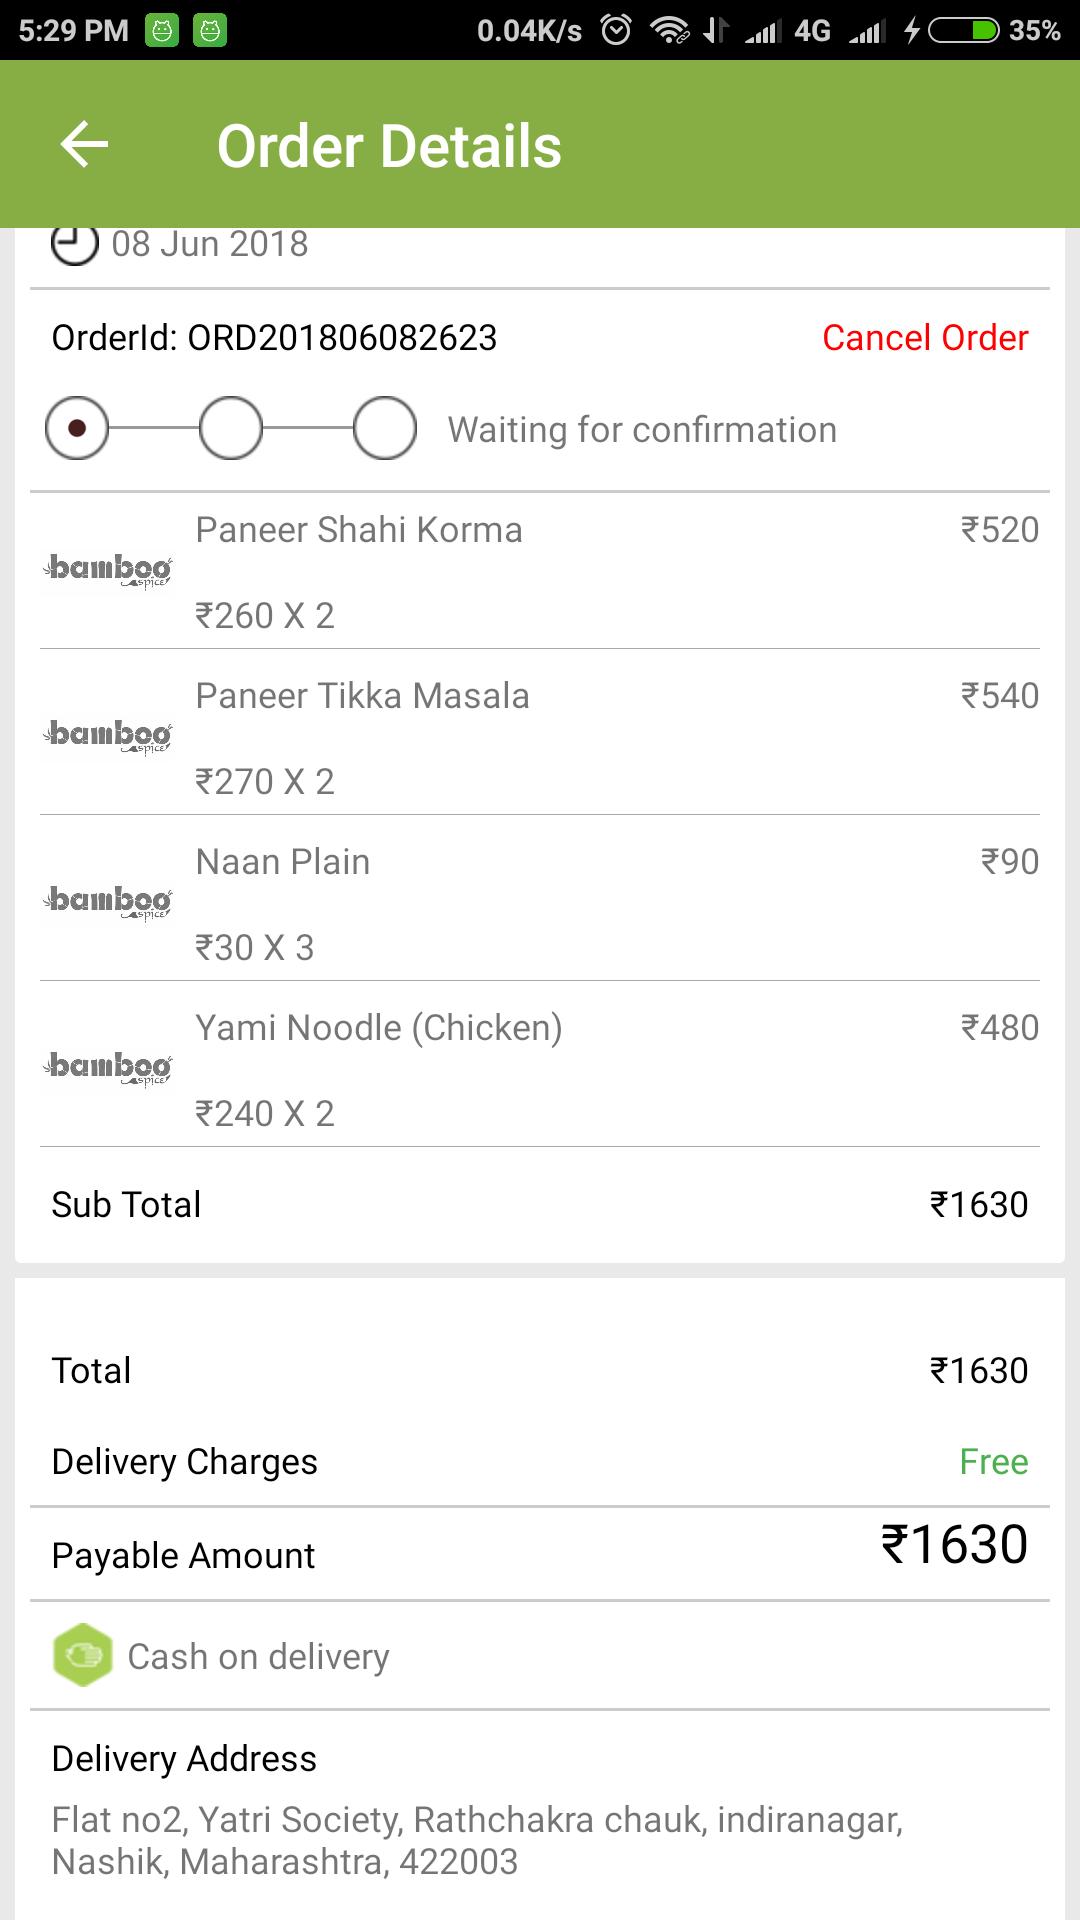The width and height of the screenshot is (1080, 1920).
Task: Select the first order status step circle
Action: [x=77, y=428]
